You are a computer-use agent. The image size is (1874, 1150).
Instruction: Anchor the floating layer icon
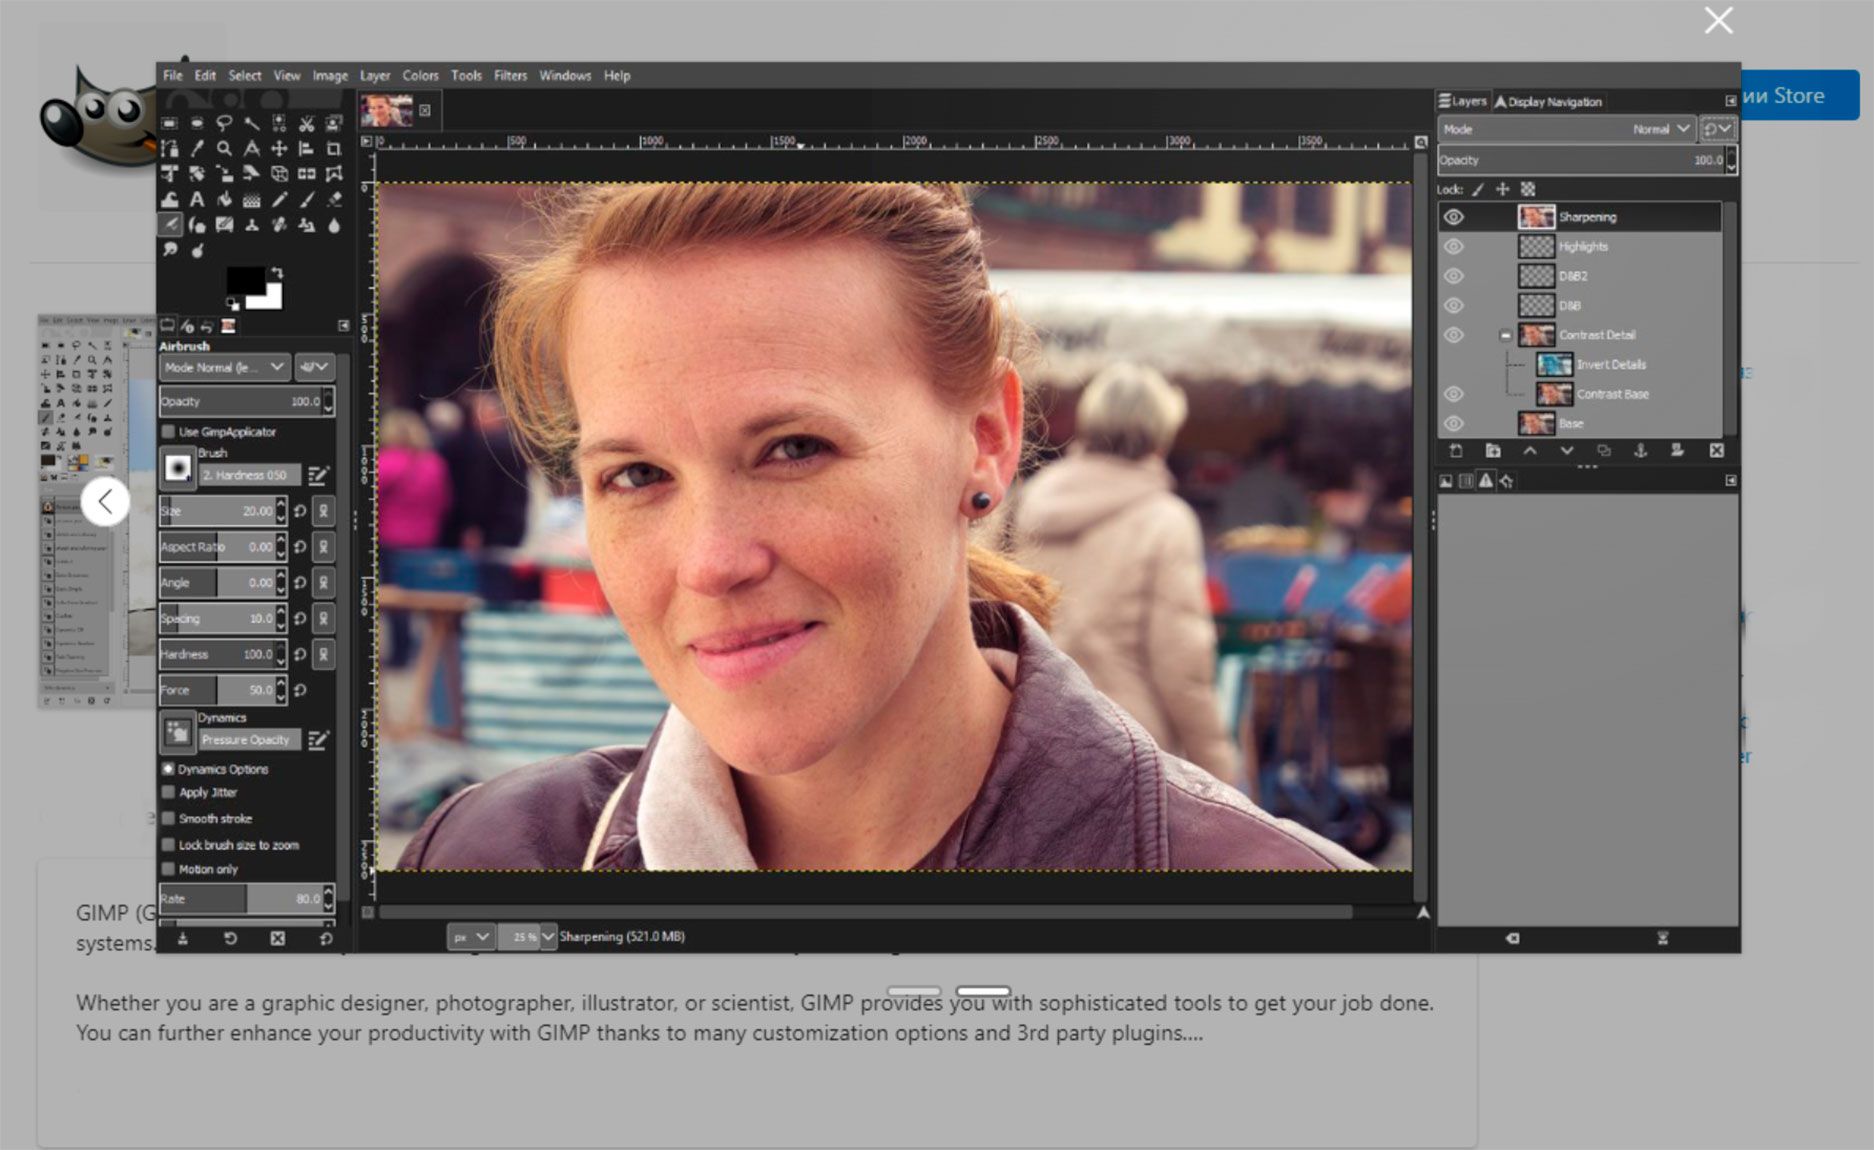click(x=1640, y=451)
